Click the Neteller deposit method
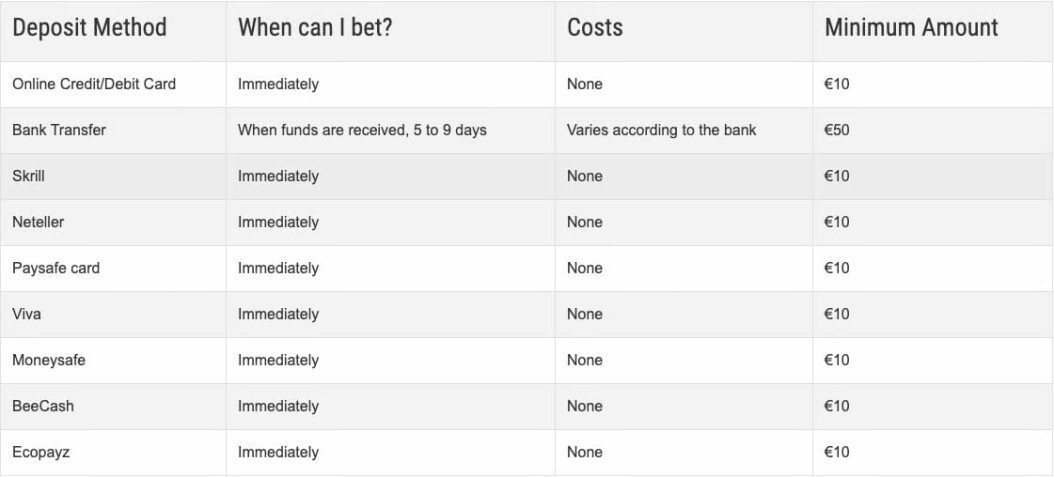 coord(38,222)
